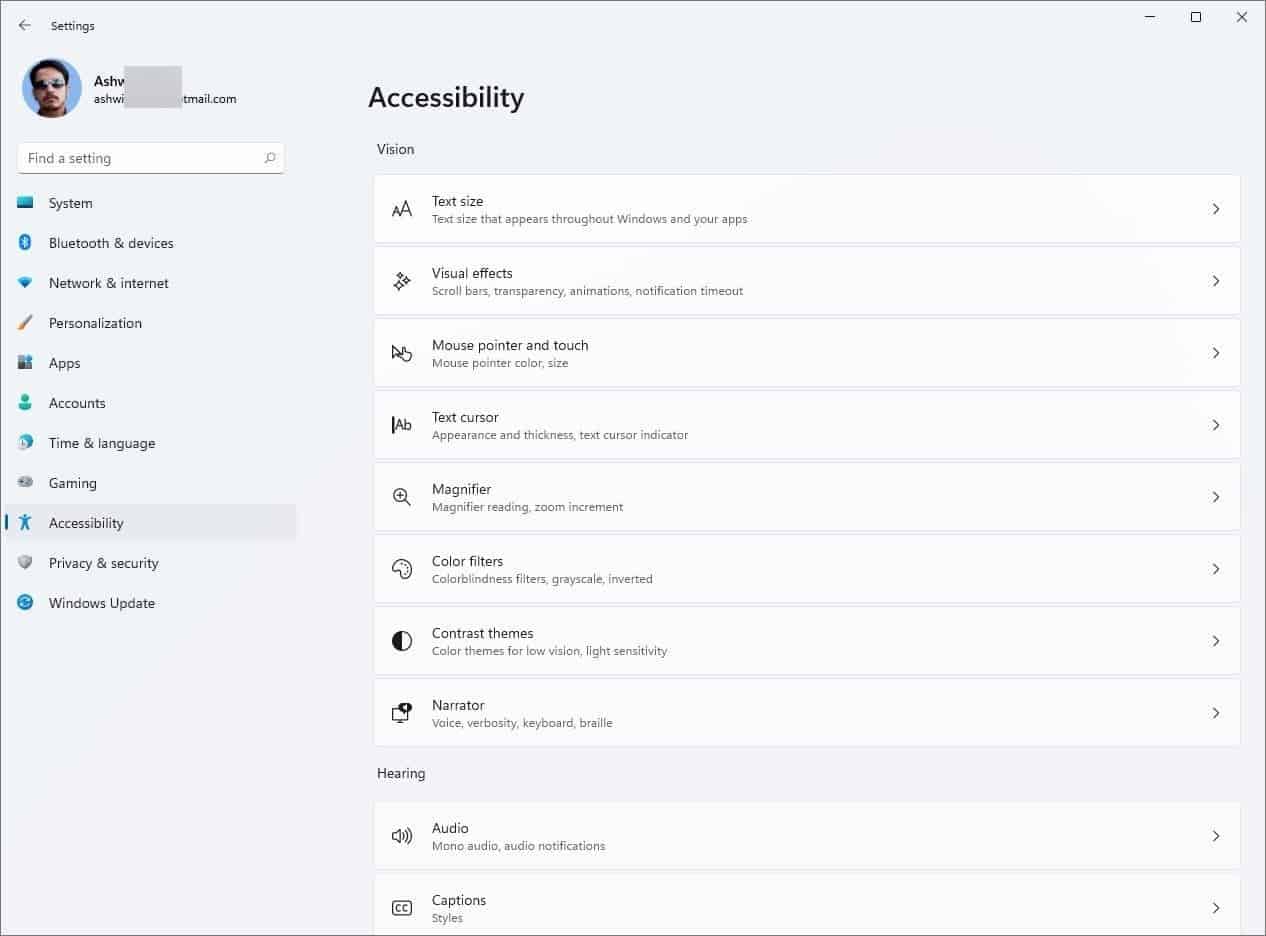Click the Narrator icon

401,713
